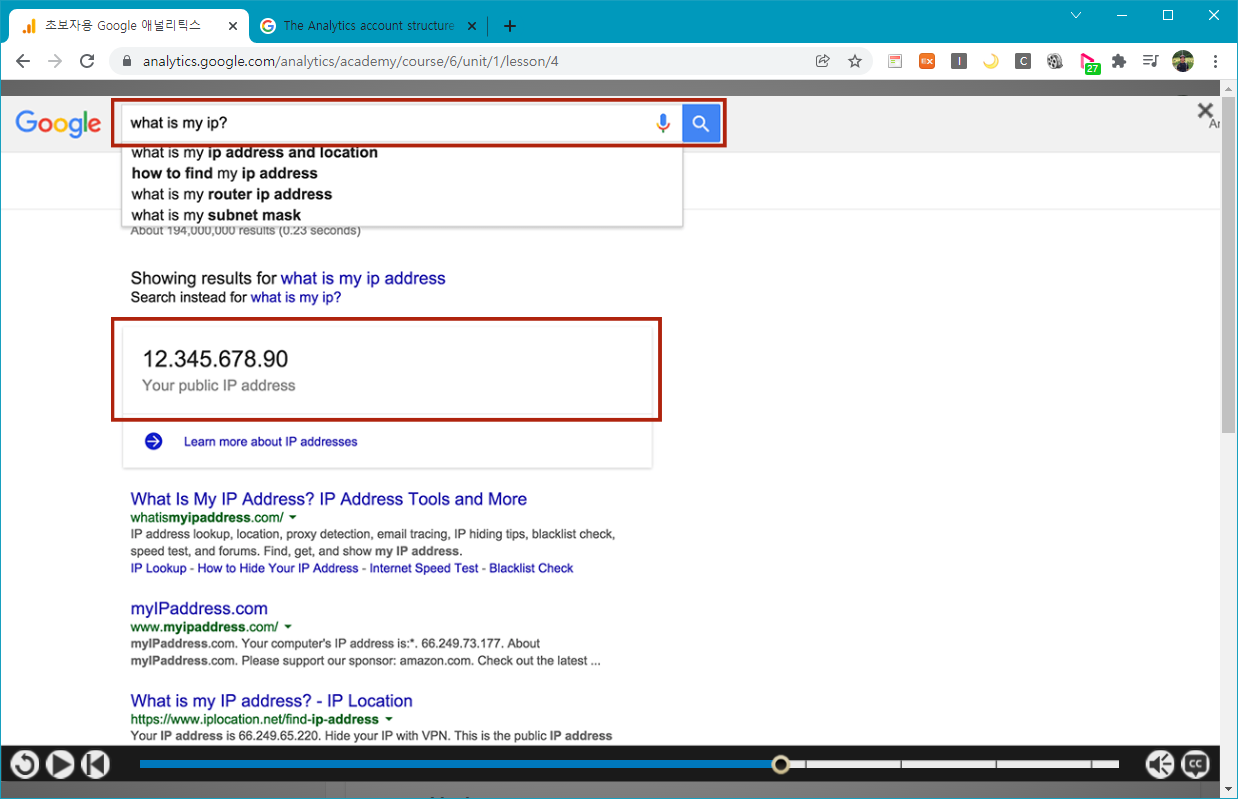Screen dimensions: 1238x799
Task: Open 'What Is My IP Address? IP Address Tools' result
Action: (328, 499)
